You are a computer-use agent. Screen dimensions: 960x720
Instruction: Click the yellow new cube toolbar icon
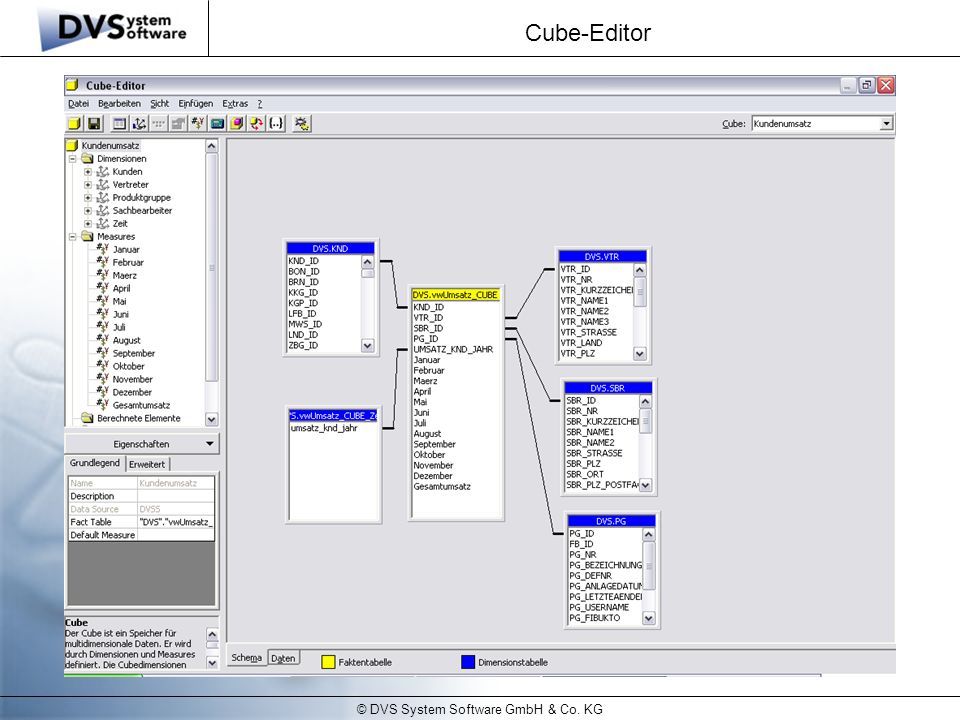point(75,124)
